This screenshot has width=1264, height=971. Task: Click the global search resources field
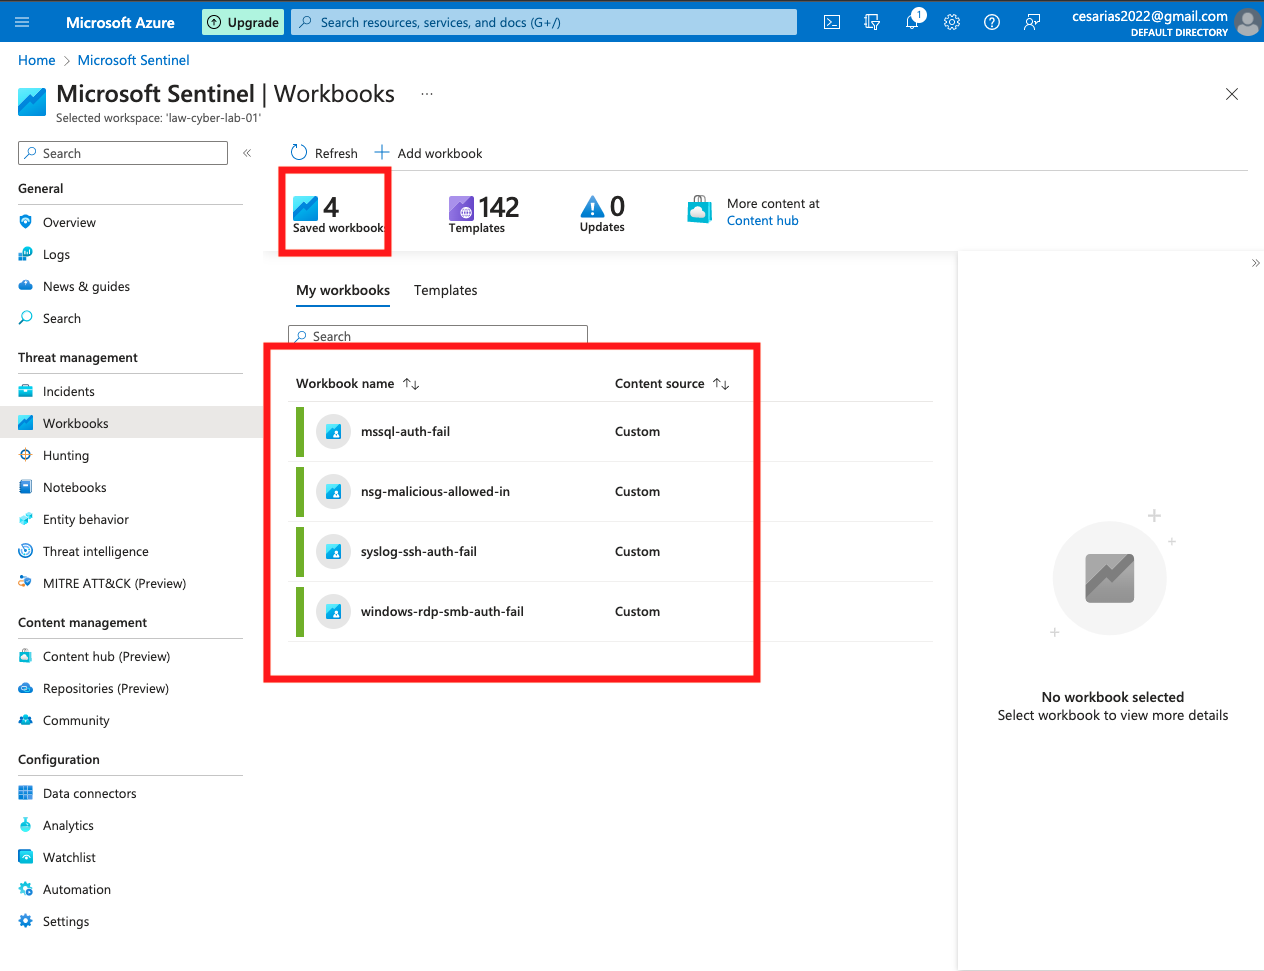(544, 22)
